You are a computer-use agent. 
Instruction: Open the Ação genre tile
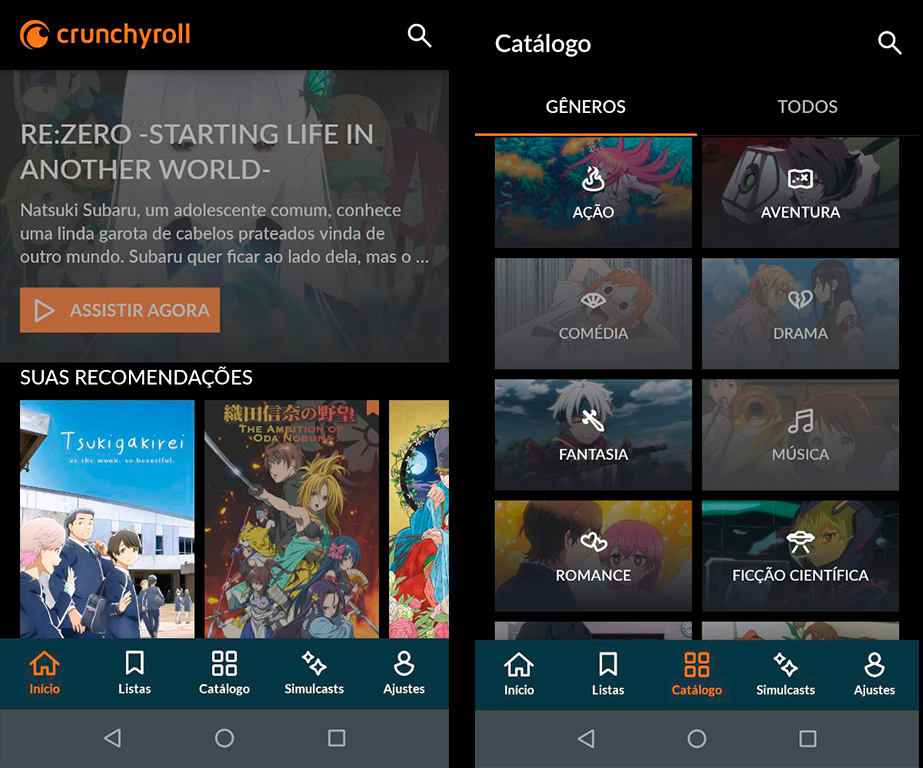593,192
